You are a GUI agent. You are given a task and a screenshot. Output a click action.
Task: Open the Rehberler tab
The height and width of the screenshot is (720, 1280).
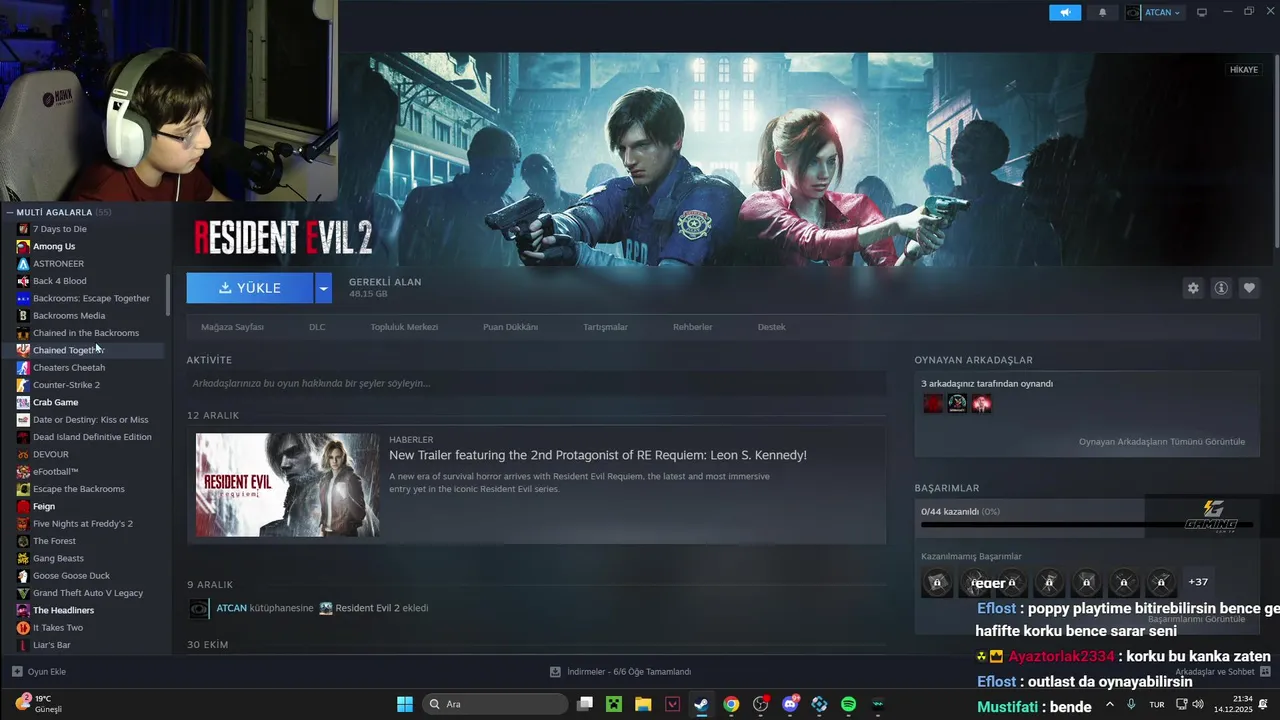click(x=692, y=327)
